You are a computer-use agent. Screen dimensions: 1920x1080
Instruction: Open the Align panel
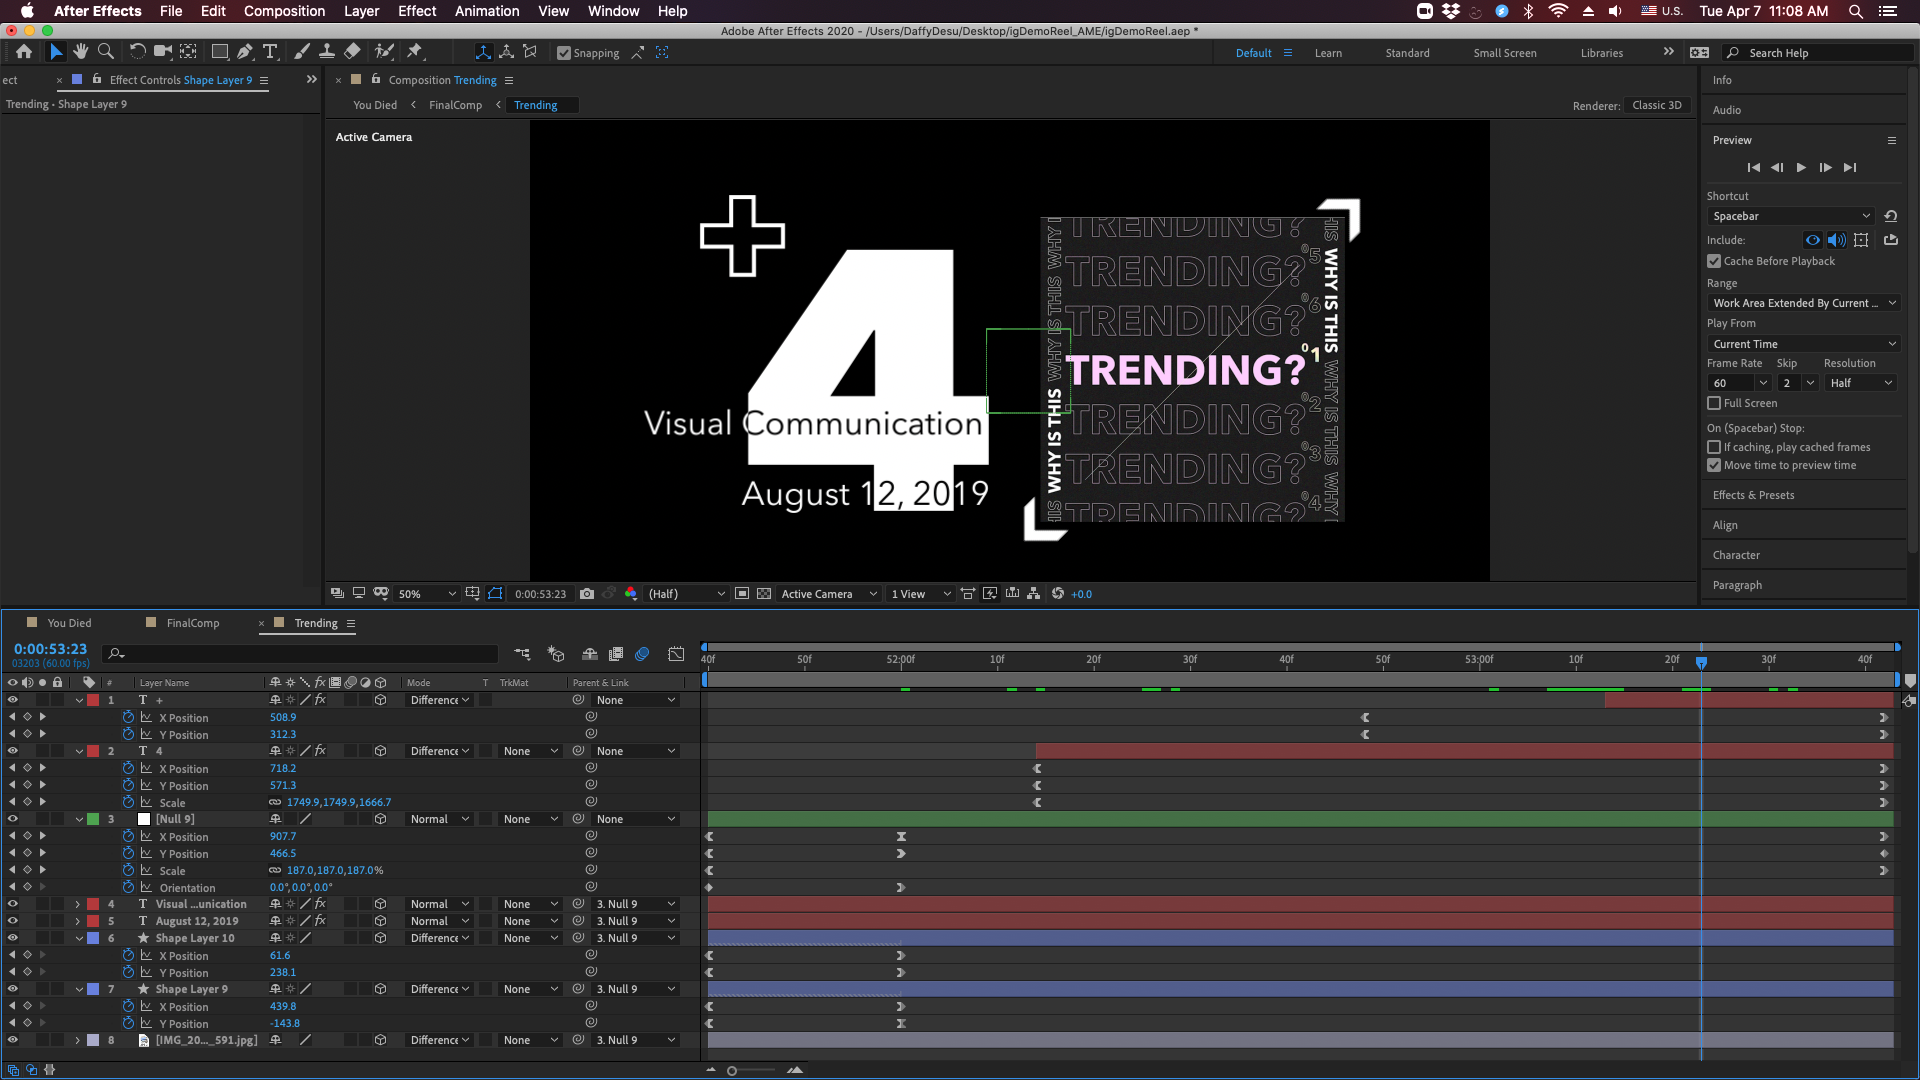click(1725, 525)
